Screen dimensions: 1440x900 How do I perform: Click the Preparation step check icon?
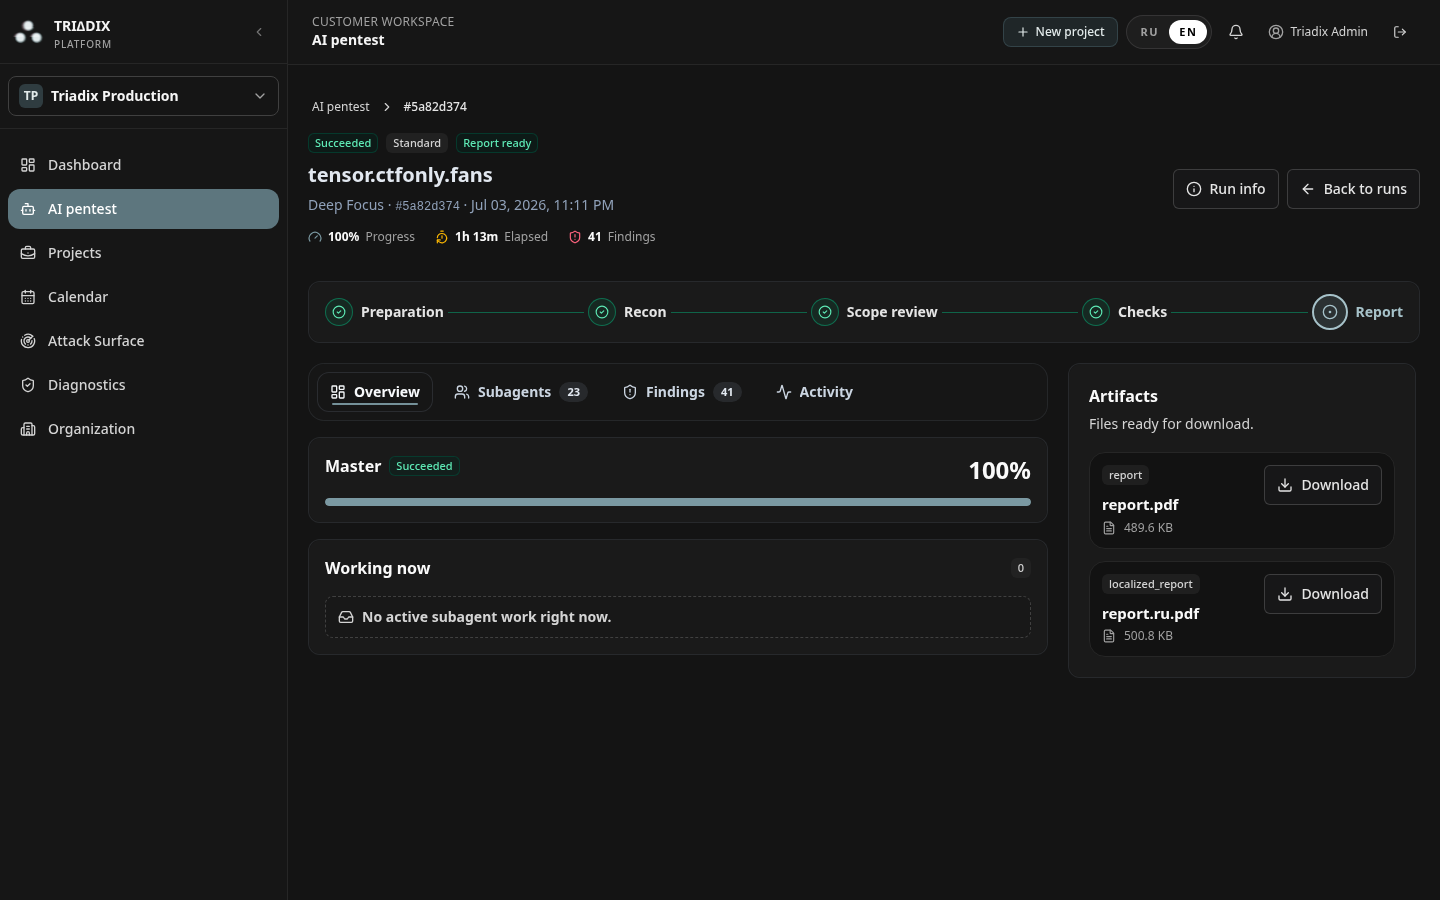[x=339, y=312]
